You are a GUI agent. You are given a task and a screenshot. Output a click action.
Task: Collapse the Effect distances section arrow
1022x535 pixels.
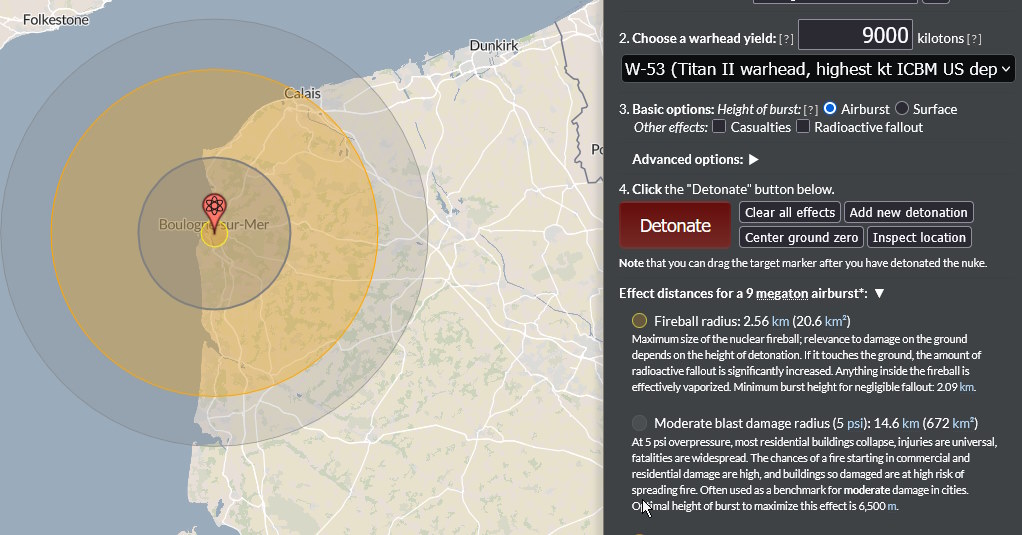(x=879, y=294)
